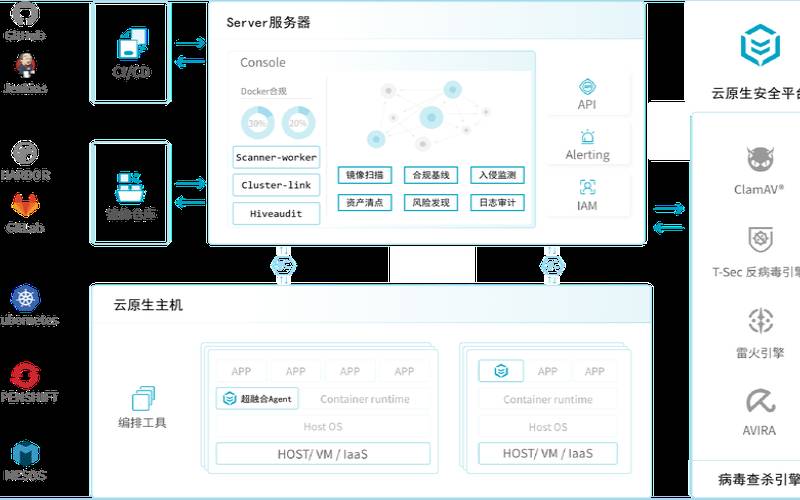The height and width of the screenshot is (500, 800).
Task: Select the T-Sec 反病毒引擎 shield icon
Action: [761, 241]
